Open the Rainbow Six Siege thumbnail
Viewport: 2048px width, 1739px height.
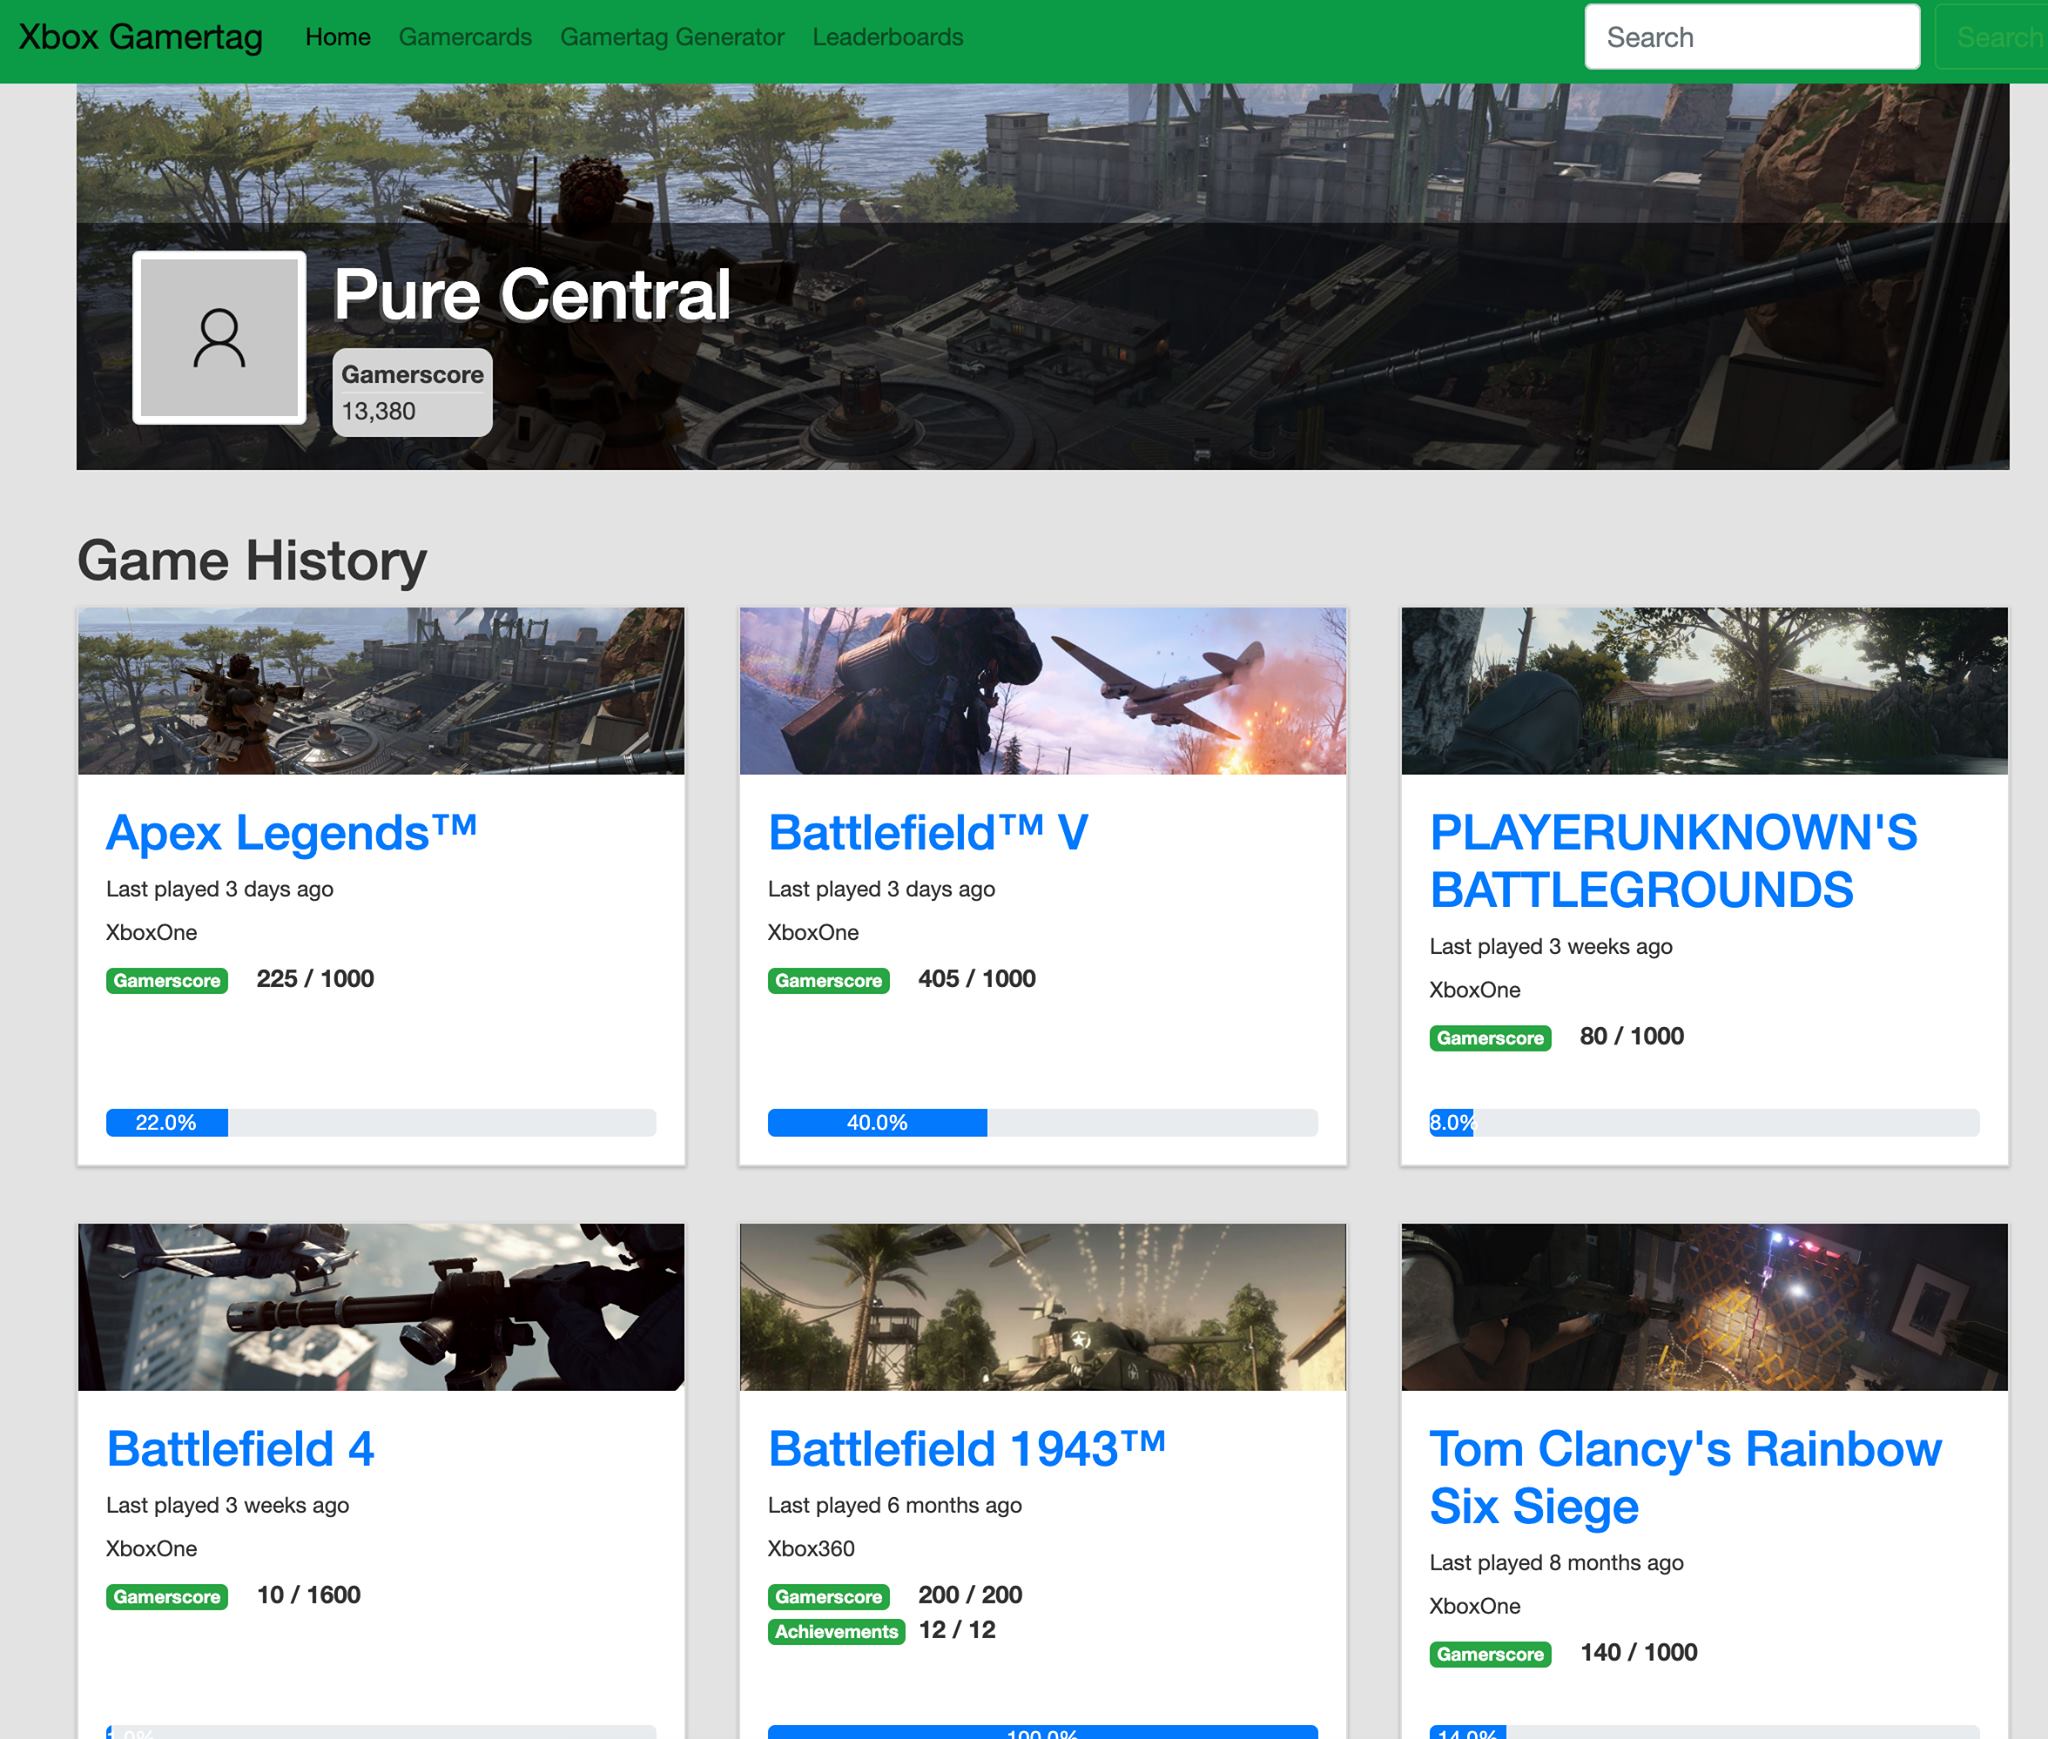[x=1705, y=1307]
